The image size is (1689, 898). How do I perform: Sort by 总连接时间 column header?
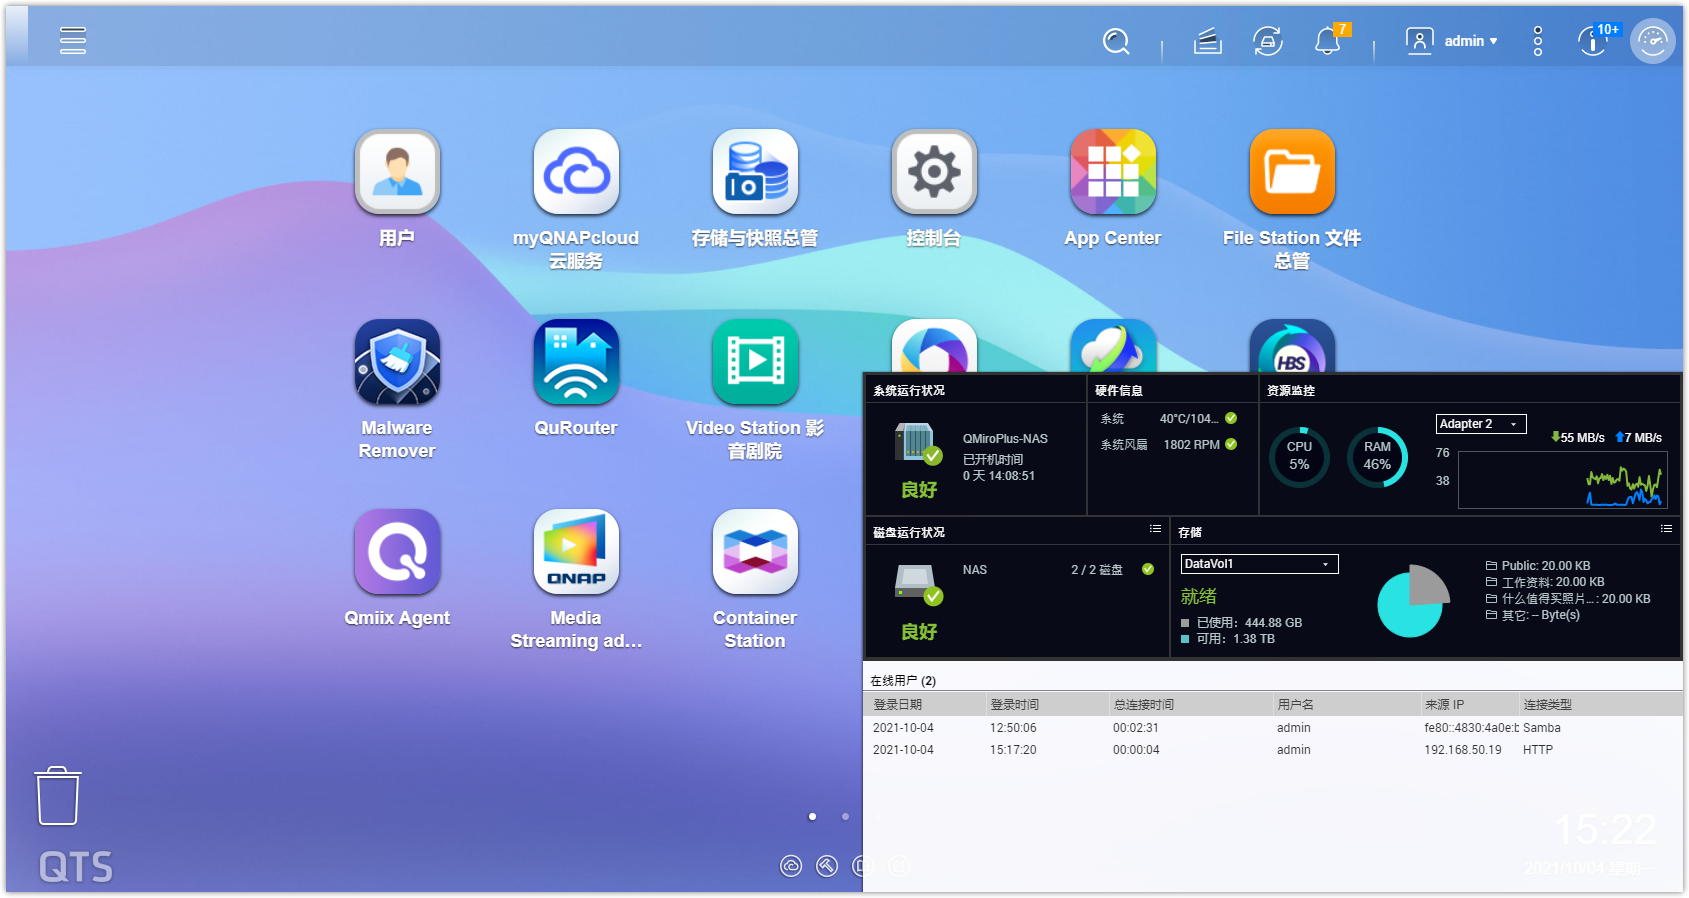[1190, 705]
